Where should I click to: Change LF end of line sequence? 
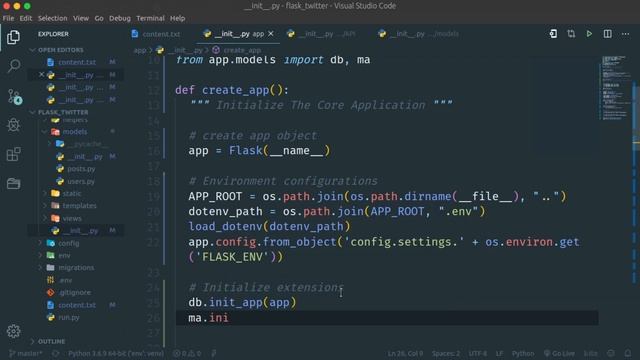[499, 353]
